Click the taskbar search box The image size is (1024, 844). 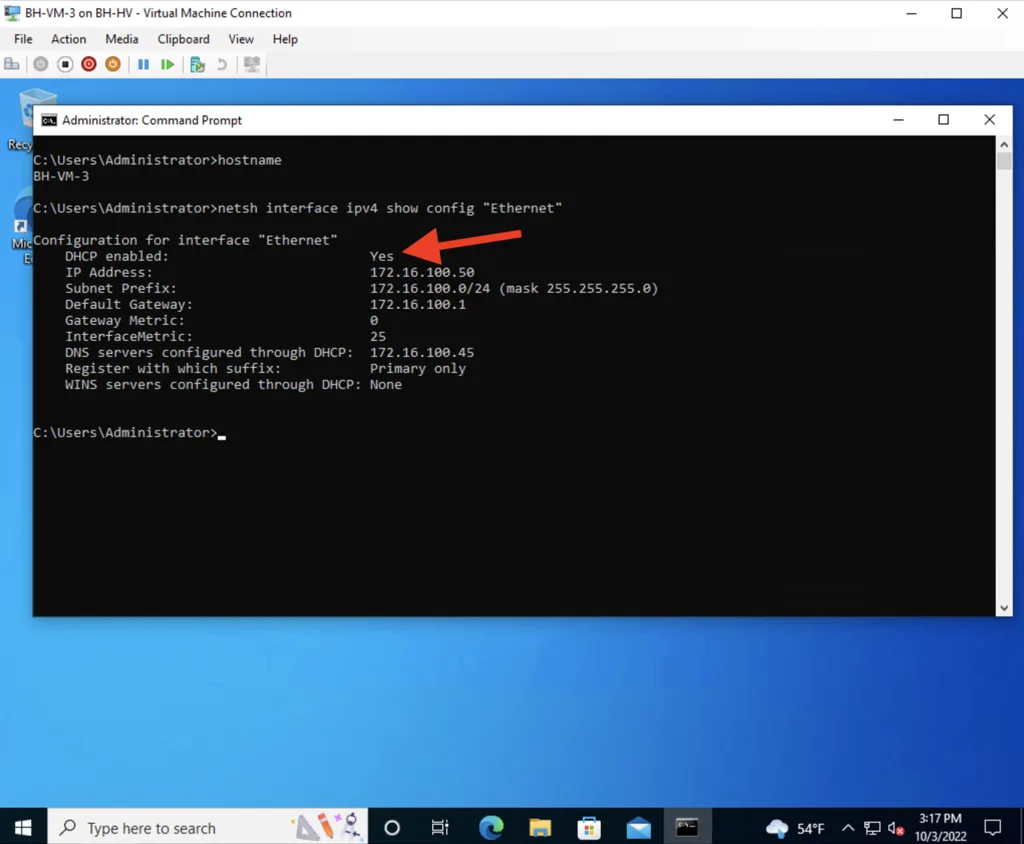[x=208, y=828]
